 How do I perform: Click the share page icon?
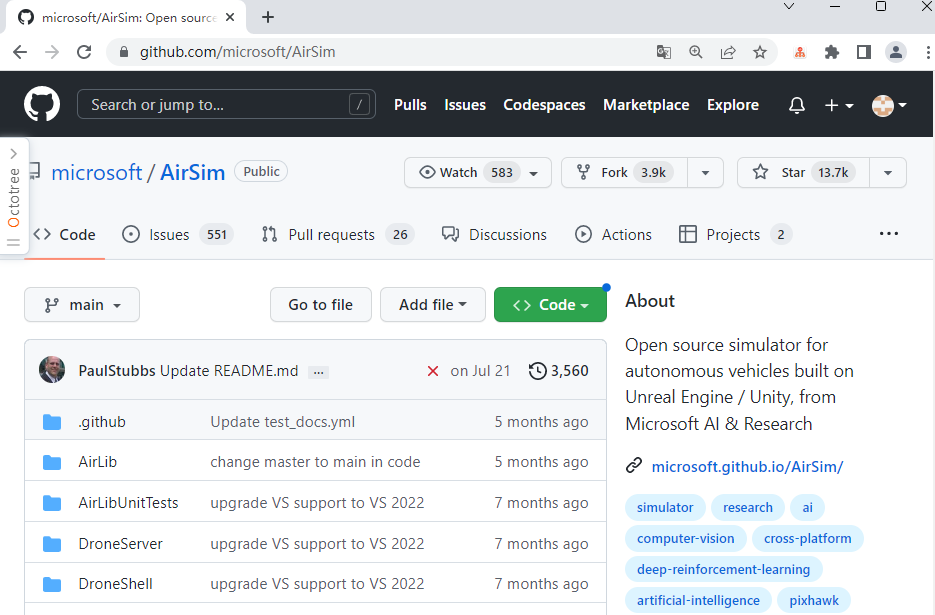(x=727, y=52)
